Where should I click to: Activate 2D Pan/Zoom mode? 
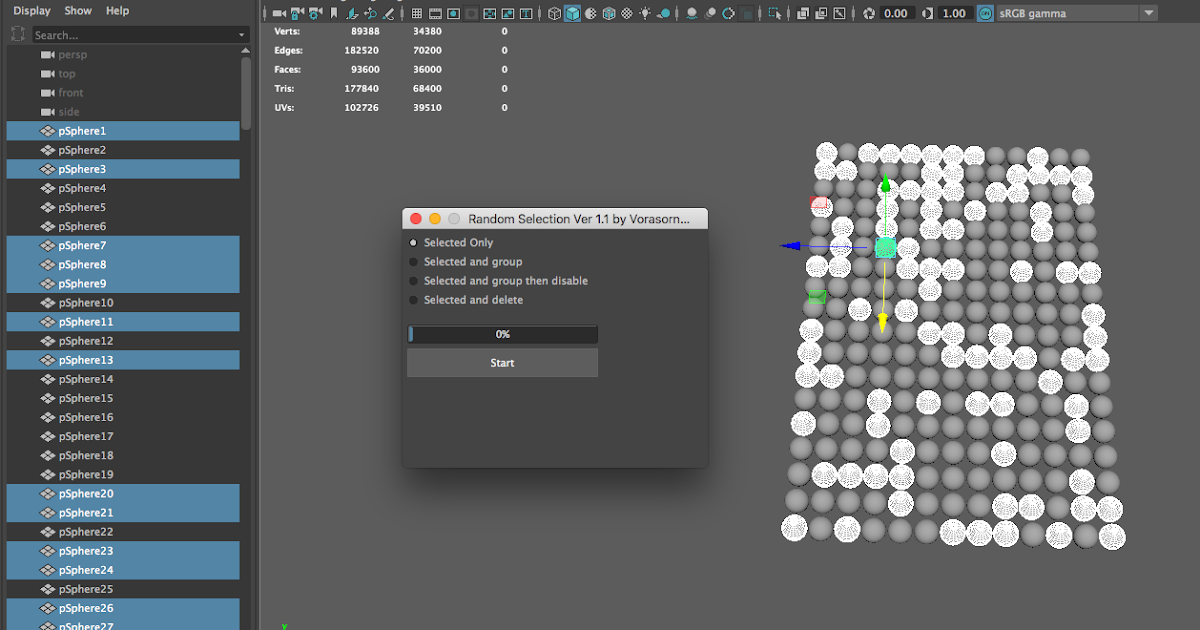point(369,13)
